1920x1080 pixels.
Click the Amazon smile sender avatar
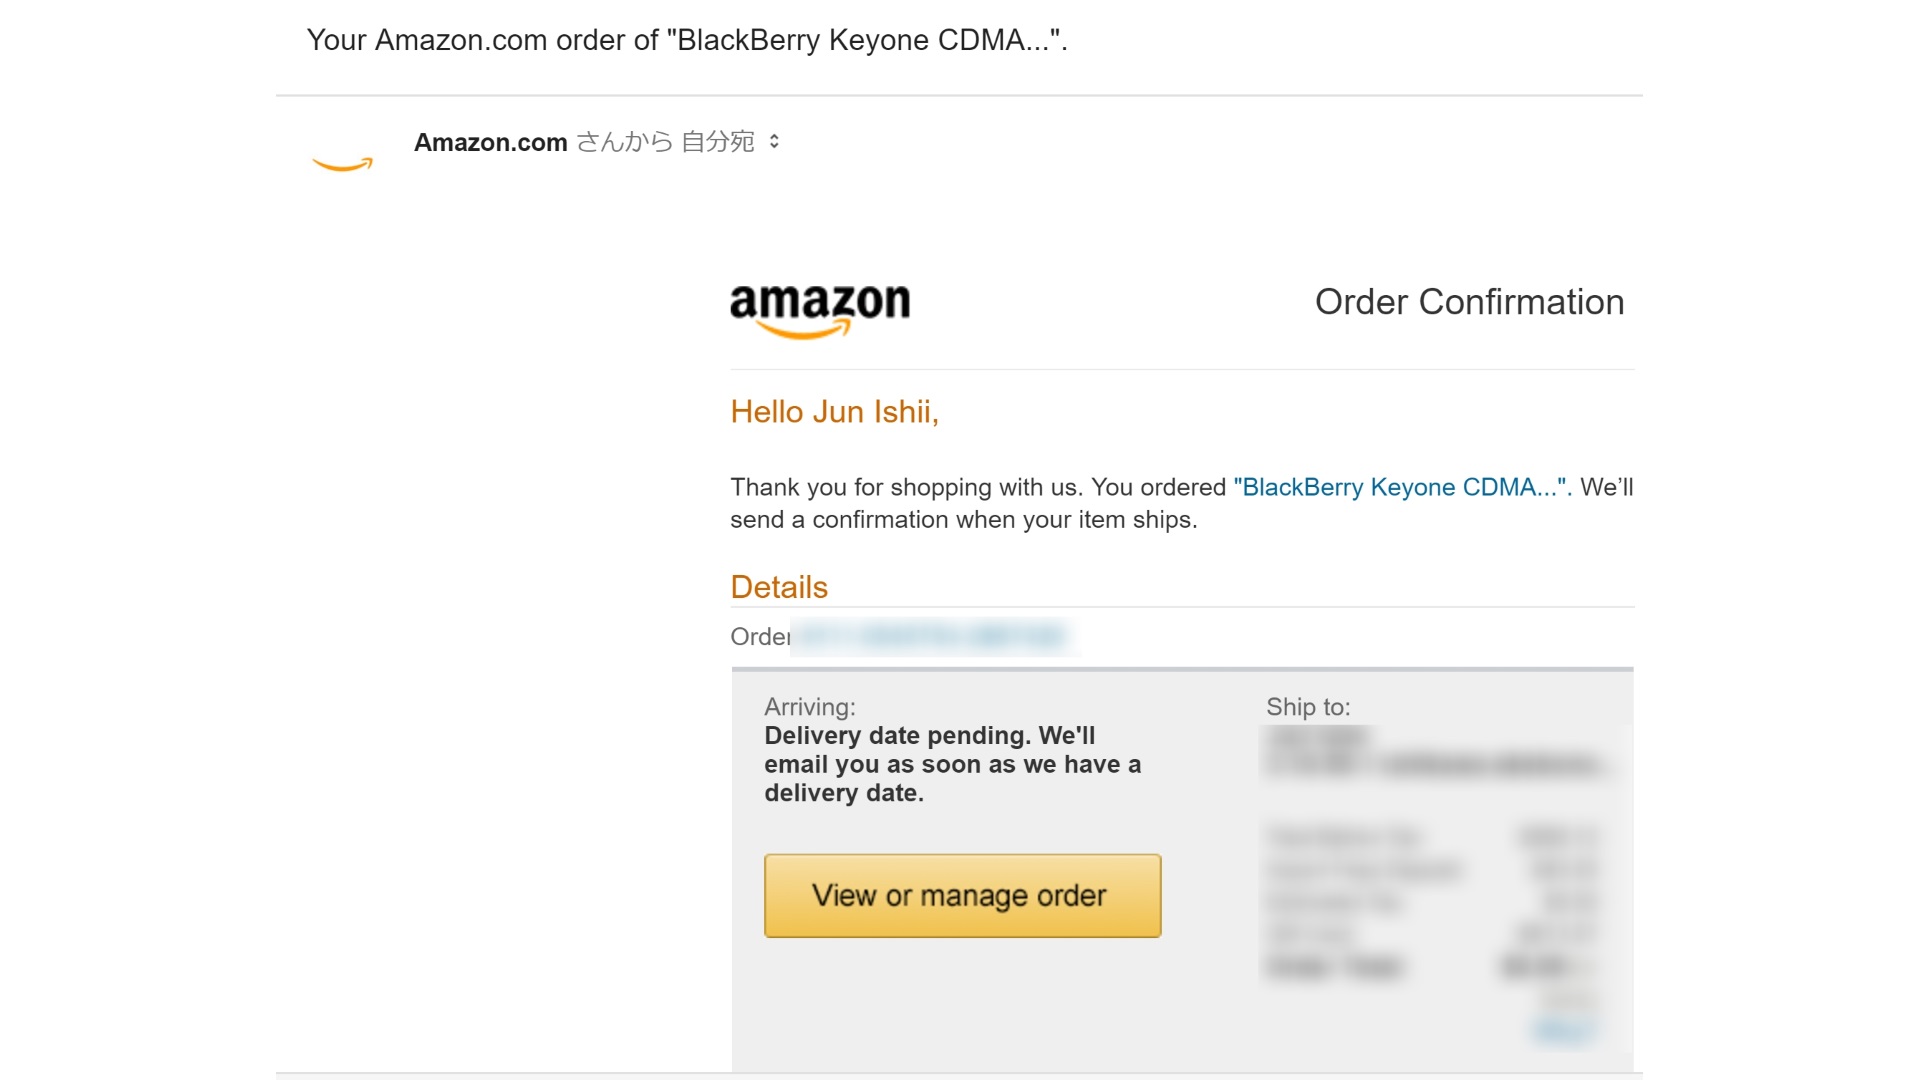point(342,163)
